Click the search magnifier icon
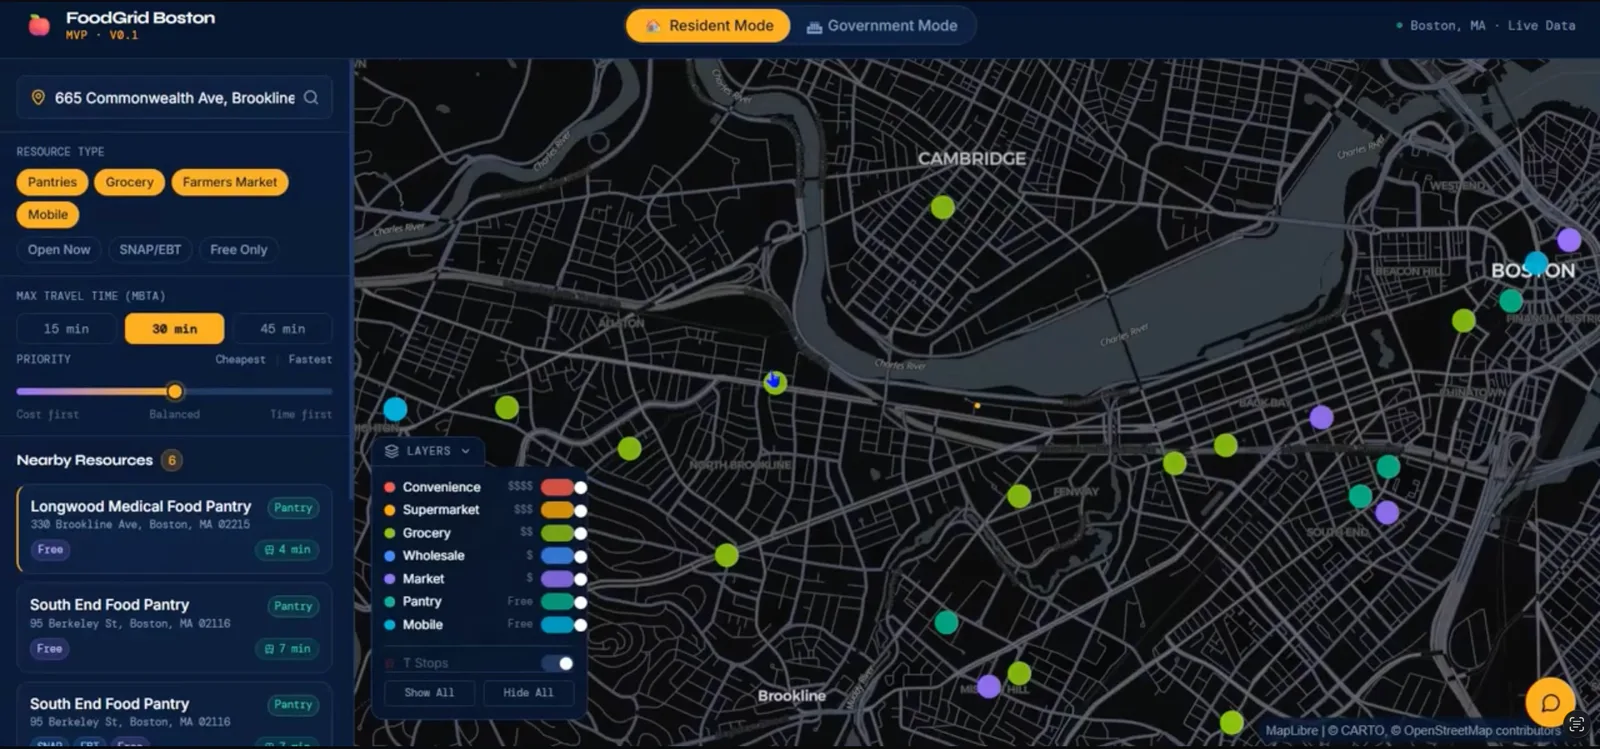The height and width of the screenshot is (749, 1600). tap(311, 97)
